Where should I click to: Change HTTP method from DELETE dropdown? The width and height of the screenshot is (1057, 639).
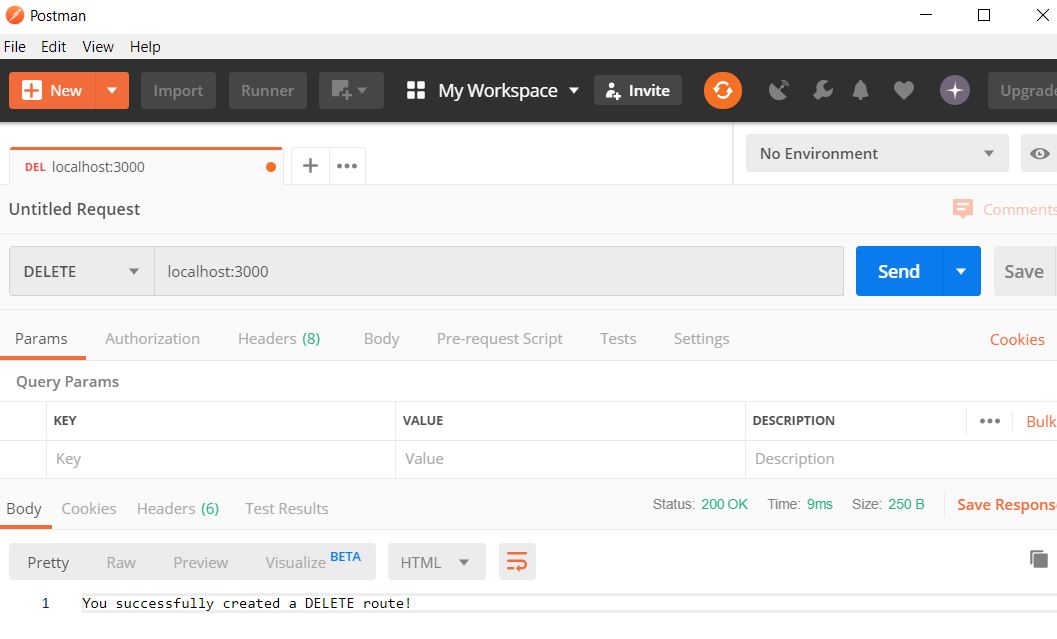82,271
